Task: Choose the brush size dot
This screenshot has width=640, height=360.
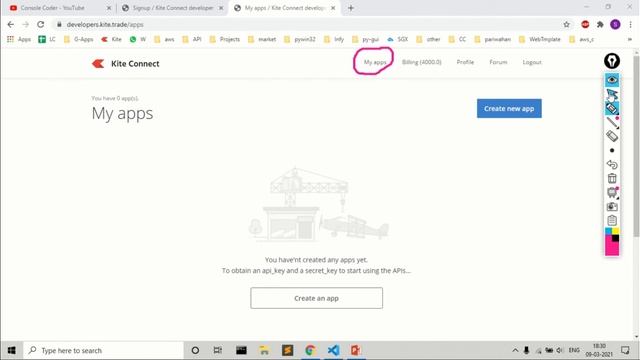Action: pos(612,151)
